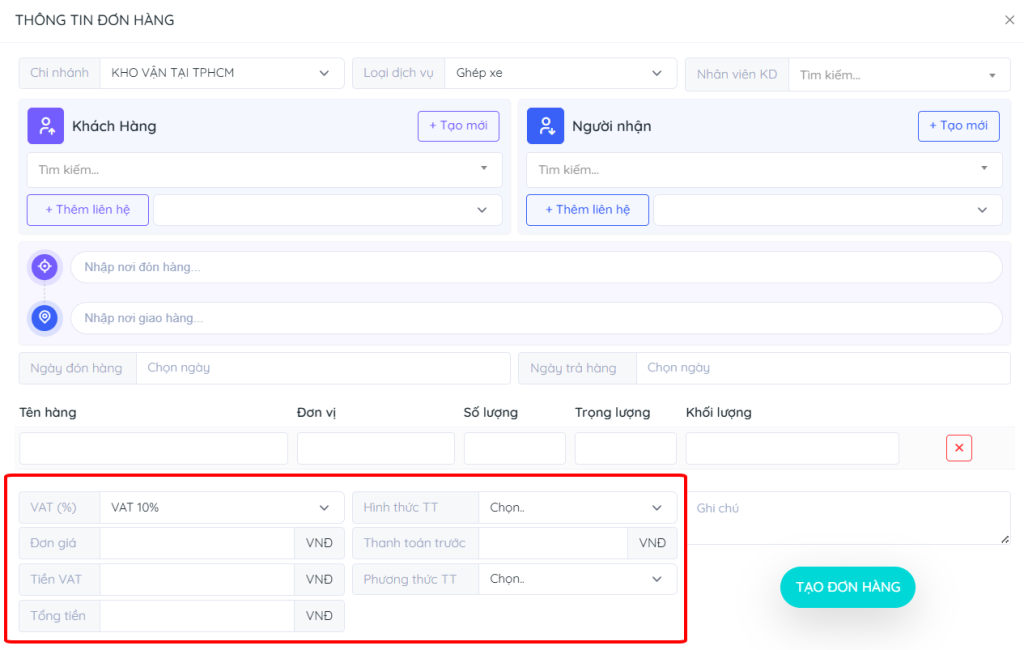Viewport: 1024px width, 650px height.
Task: Focus the Nhập nơi đón hàng field
Action: [x=535, y=267]
